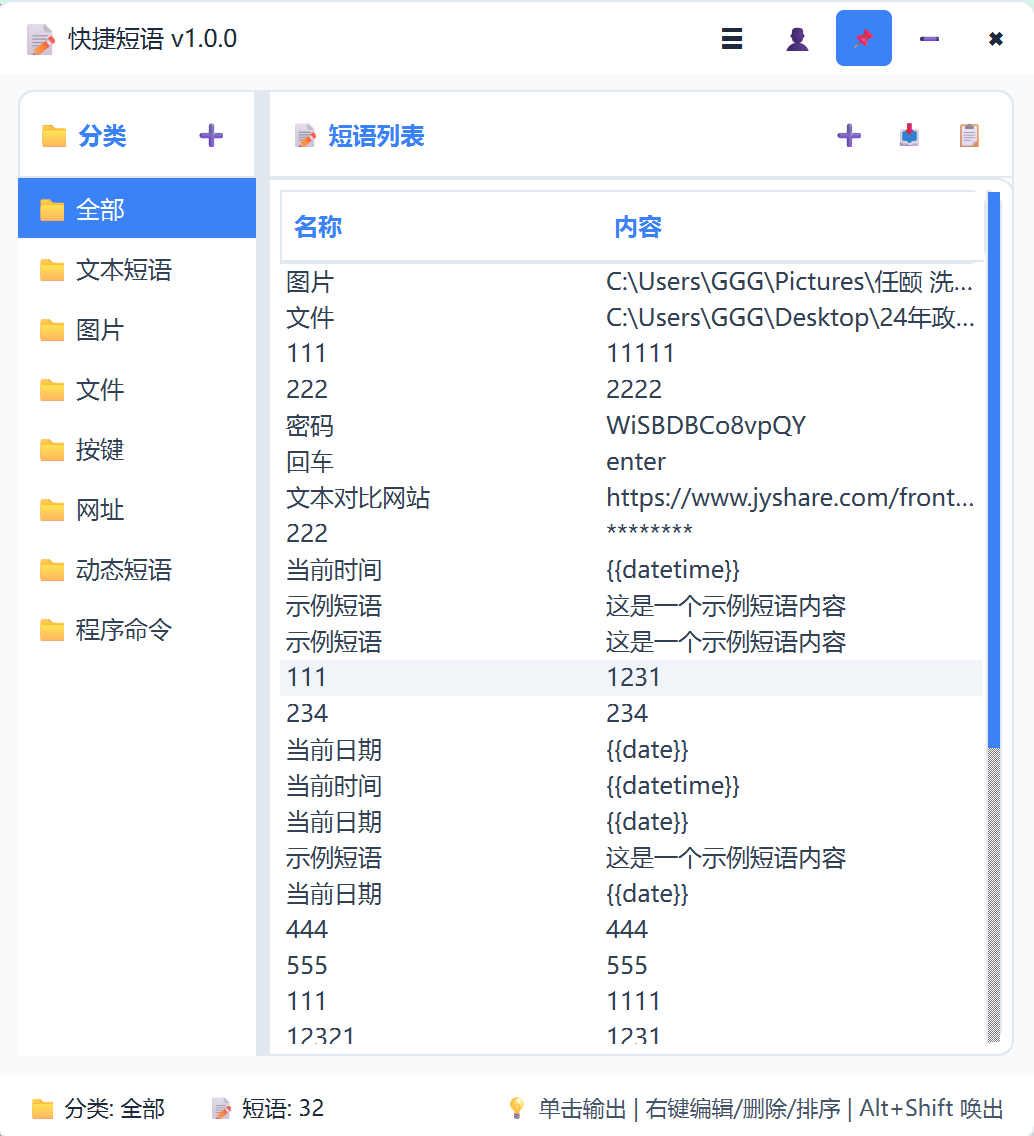Open the user account icon

pyautogui.click(x=797, y=39)
